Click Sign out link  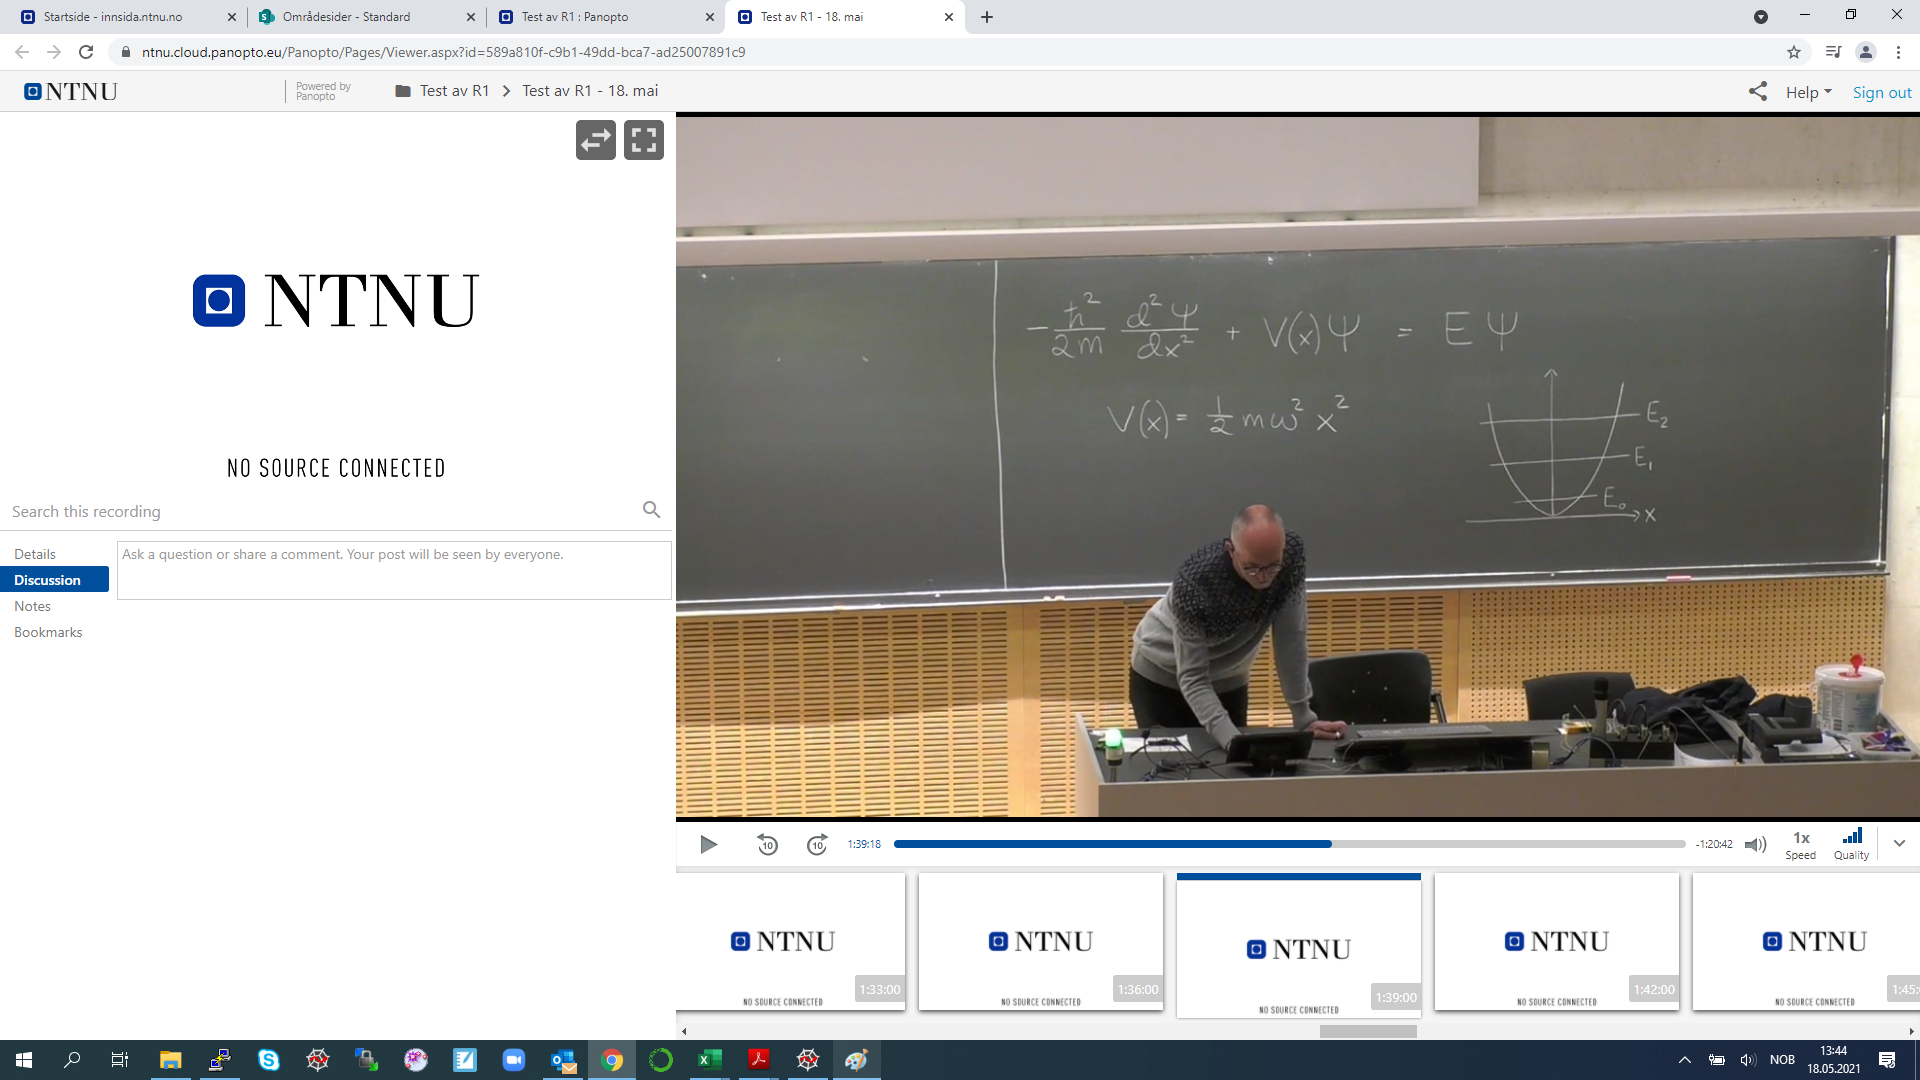(1881, 92)
